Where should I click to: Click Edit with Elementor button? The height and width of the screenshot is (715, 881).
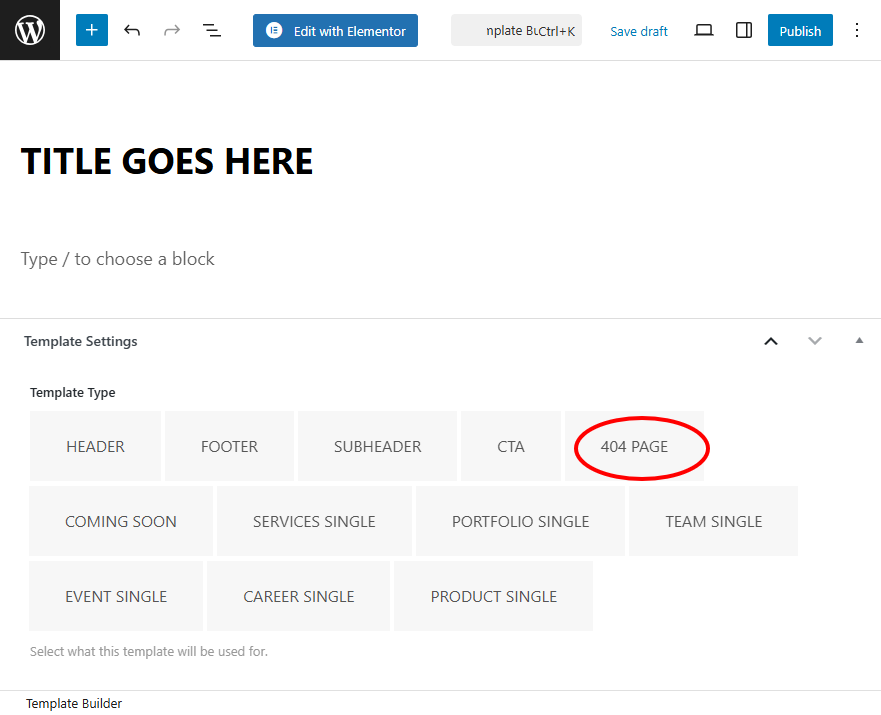click(x=335, y=30)
